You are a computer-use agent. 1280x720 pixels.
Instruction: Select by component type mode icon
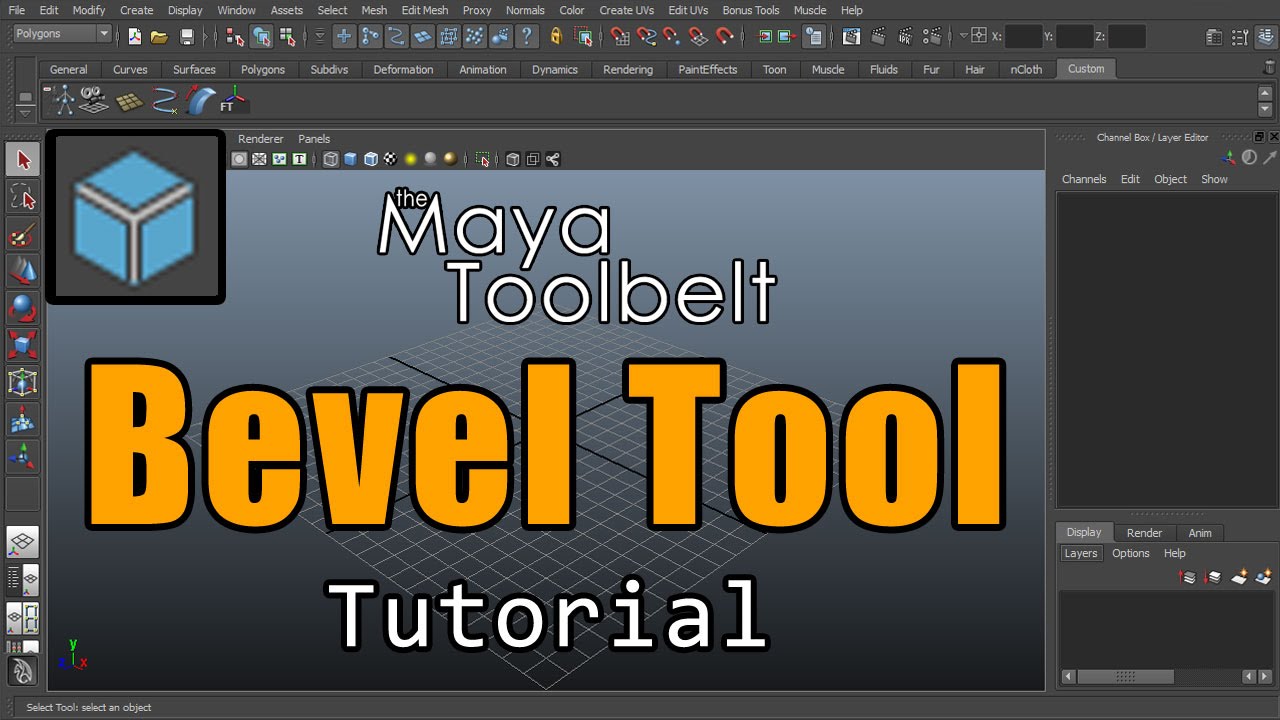[288, 37]
